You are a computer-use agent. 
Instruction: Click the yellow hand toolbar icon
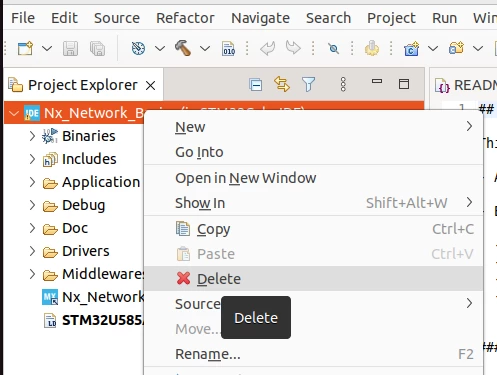pos(372,48)
